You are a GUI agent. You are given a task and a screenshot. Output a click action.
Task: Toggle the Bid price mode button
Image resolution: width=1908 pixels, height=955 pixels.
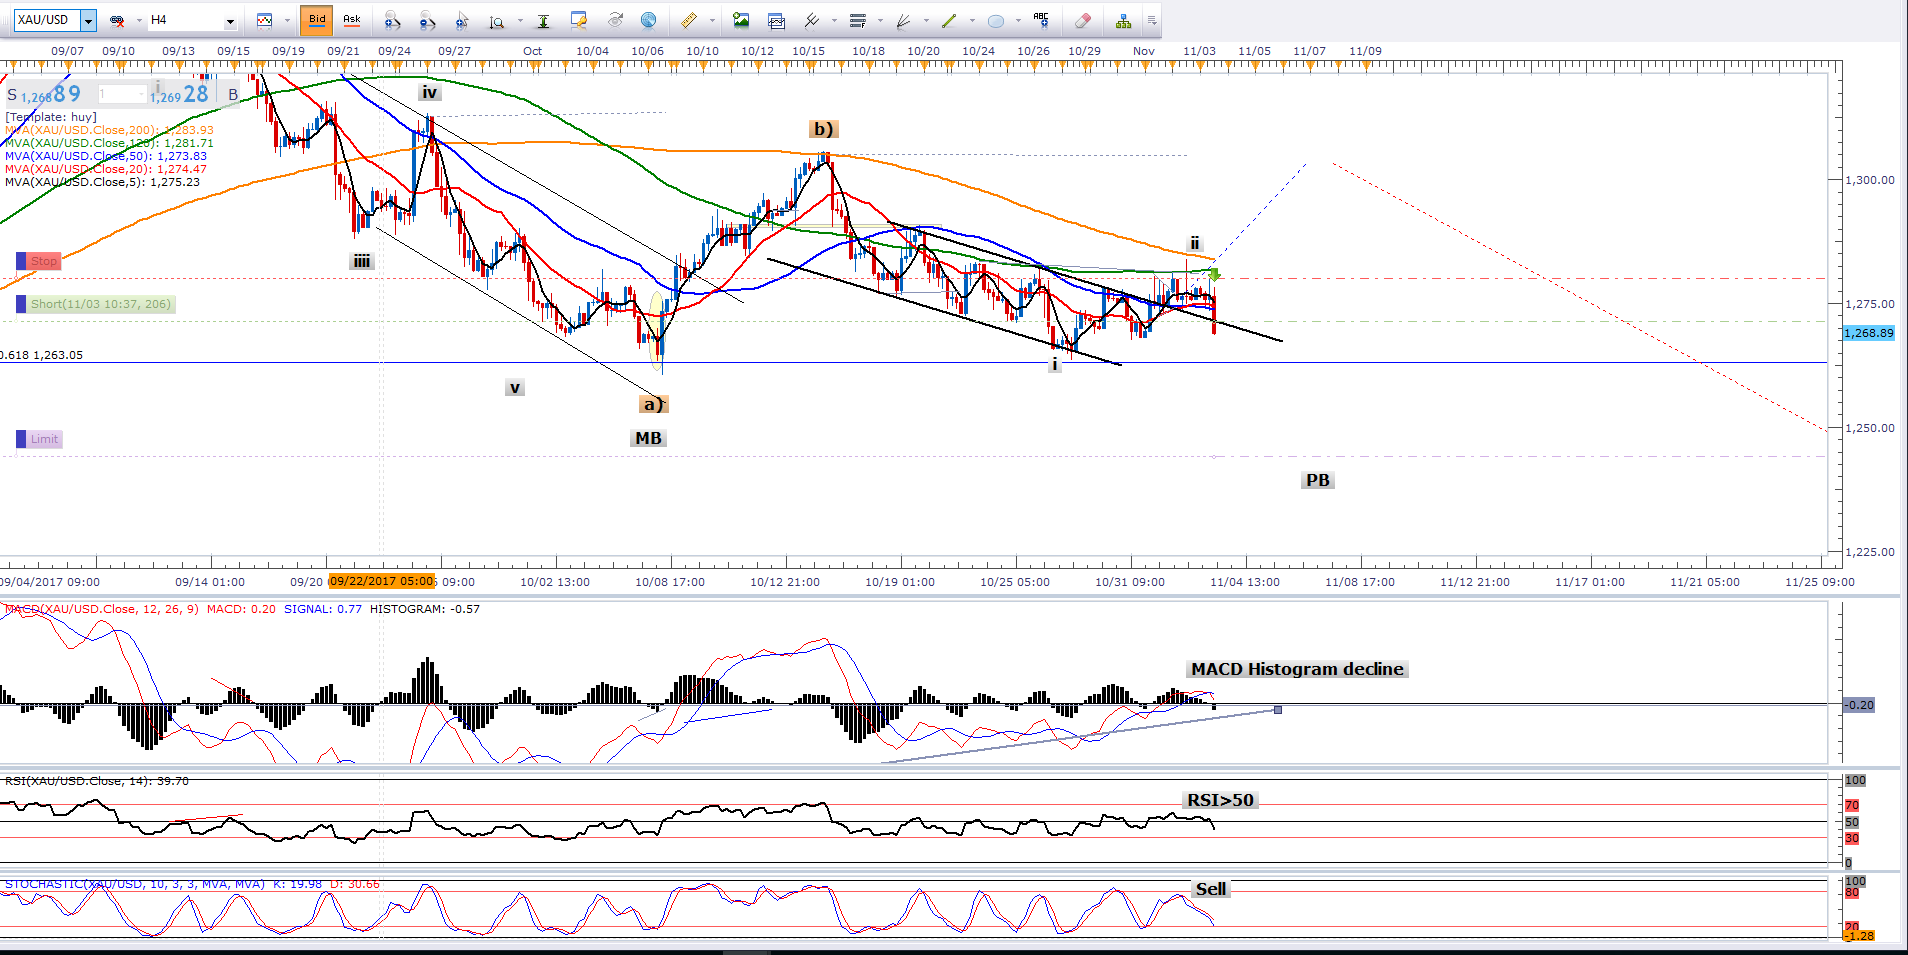point(317,20)
